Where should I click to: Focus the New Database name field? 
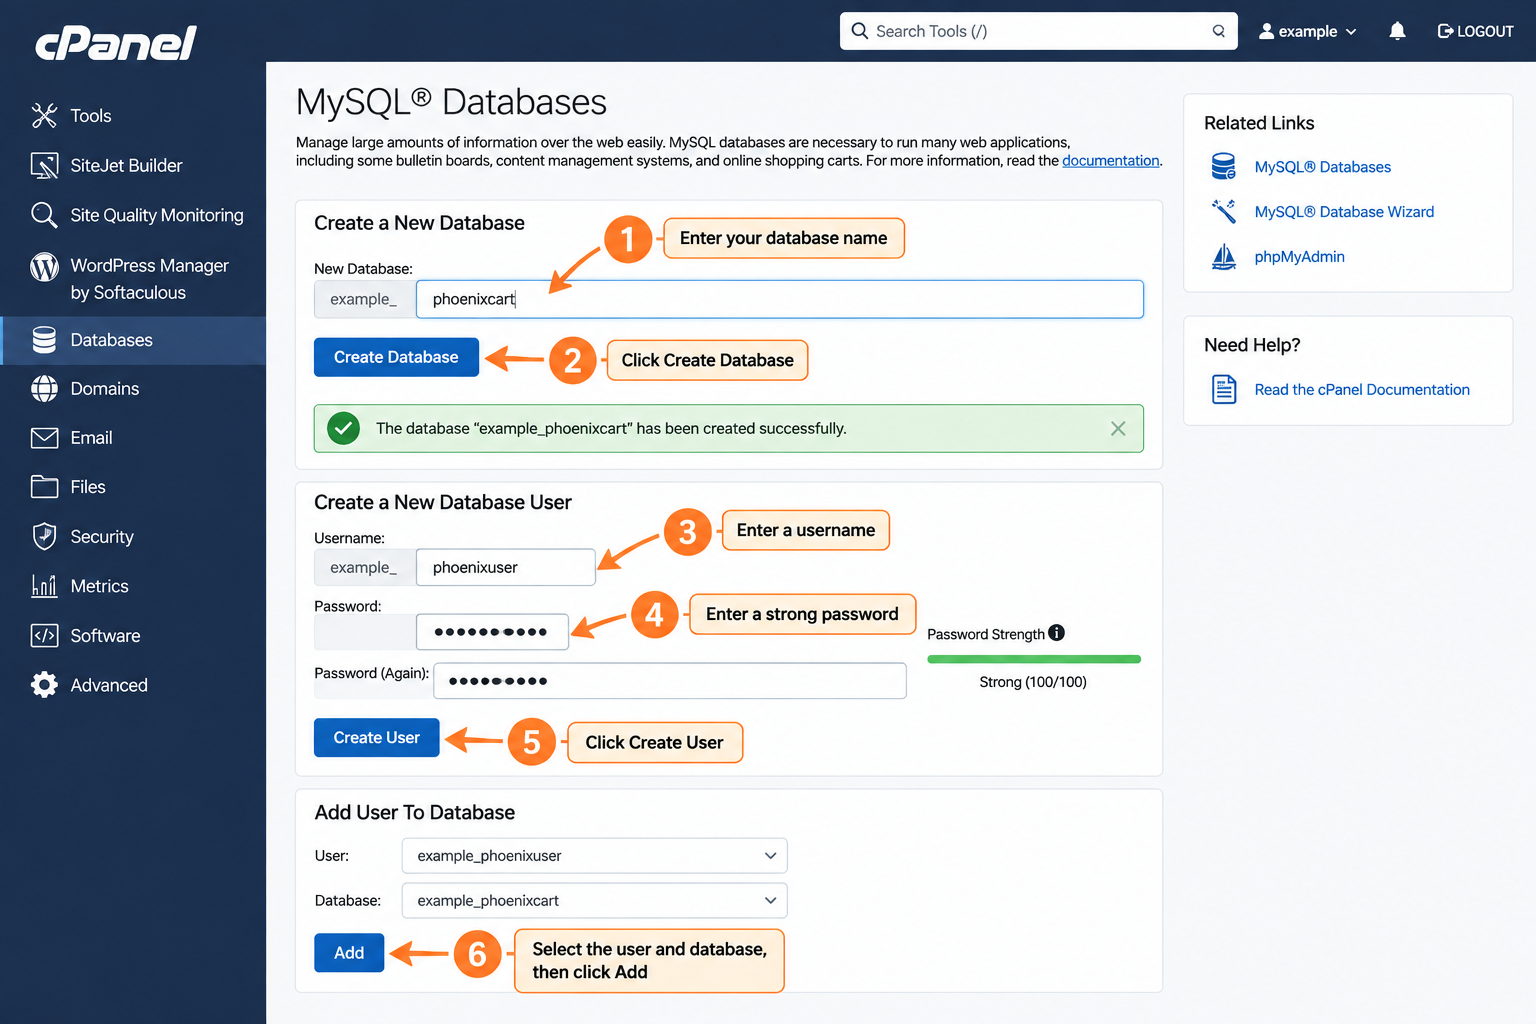779,299
